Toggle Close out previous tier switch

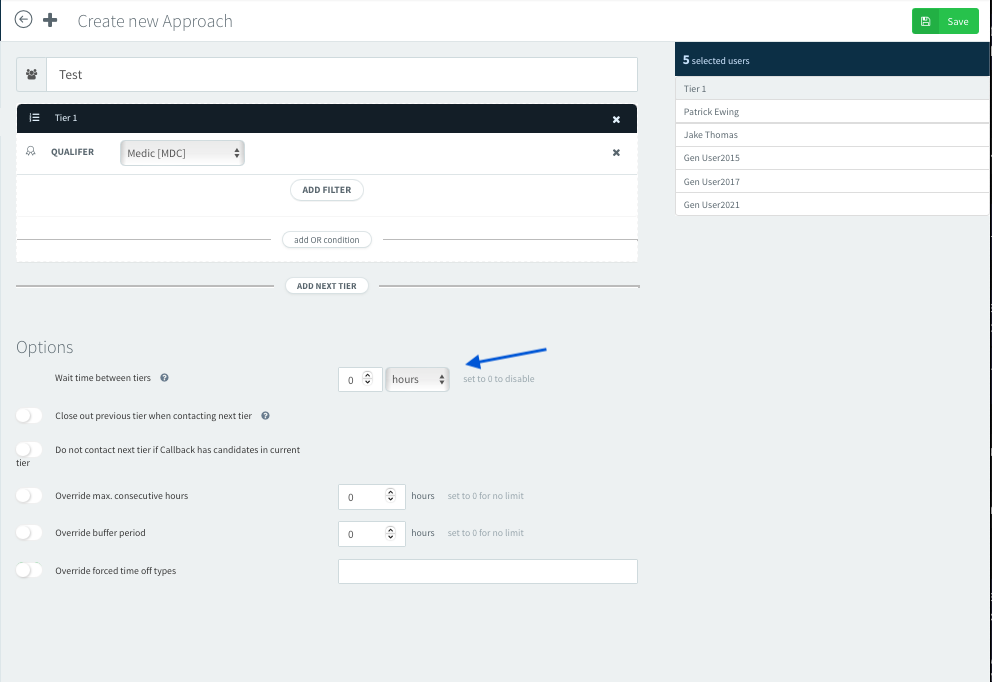click(x=29, y=416)
